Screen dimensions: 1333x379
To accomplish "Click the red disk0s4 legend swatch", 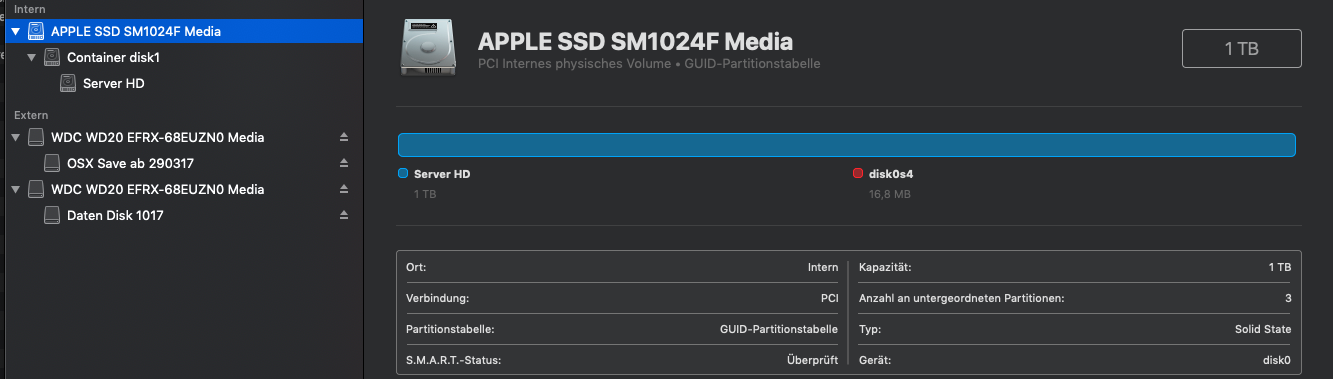I will pos(858,174).
